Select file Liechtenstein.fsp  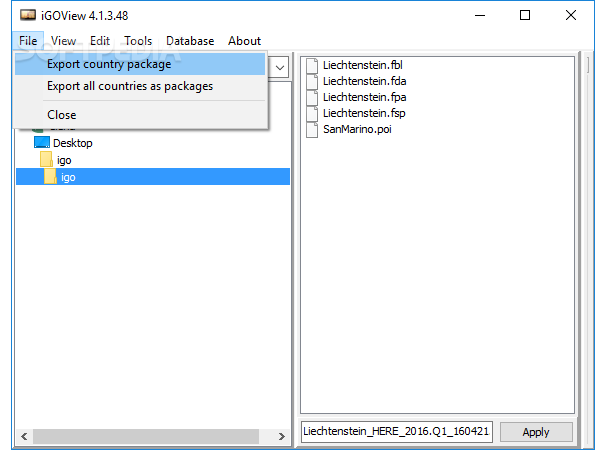[x=364, y=113]
